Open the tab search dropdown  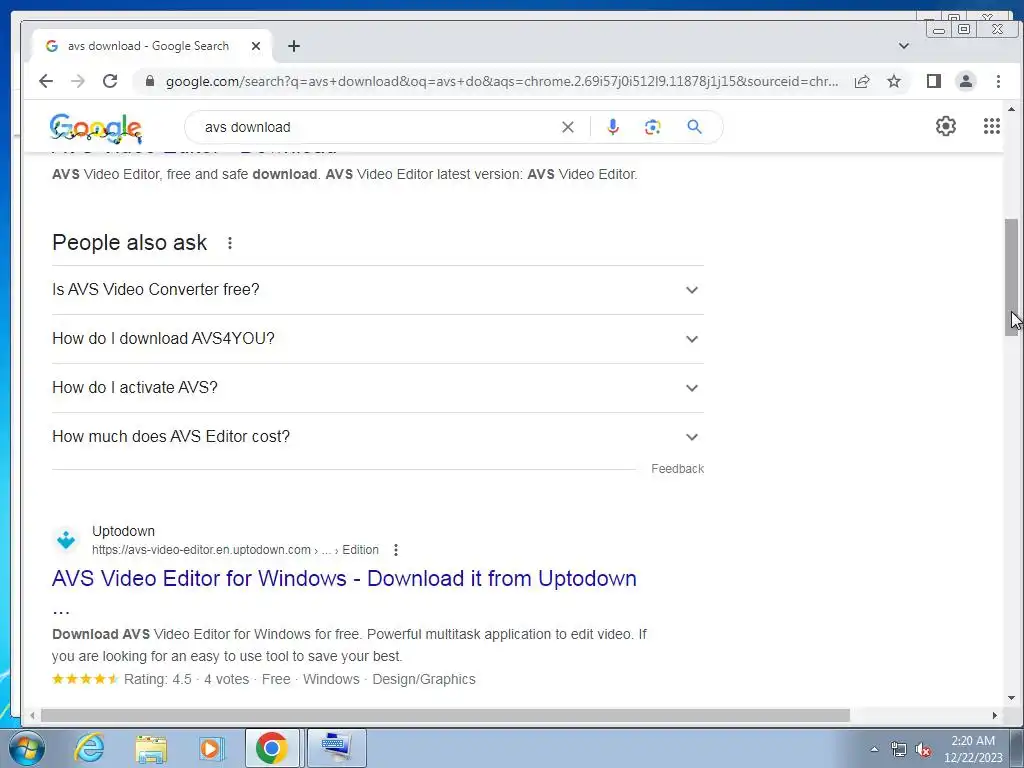click(904, 46)
